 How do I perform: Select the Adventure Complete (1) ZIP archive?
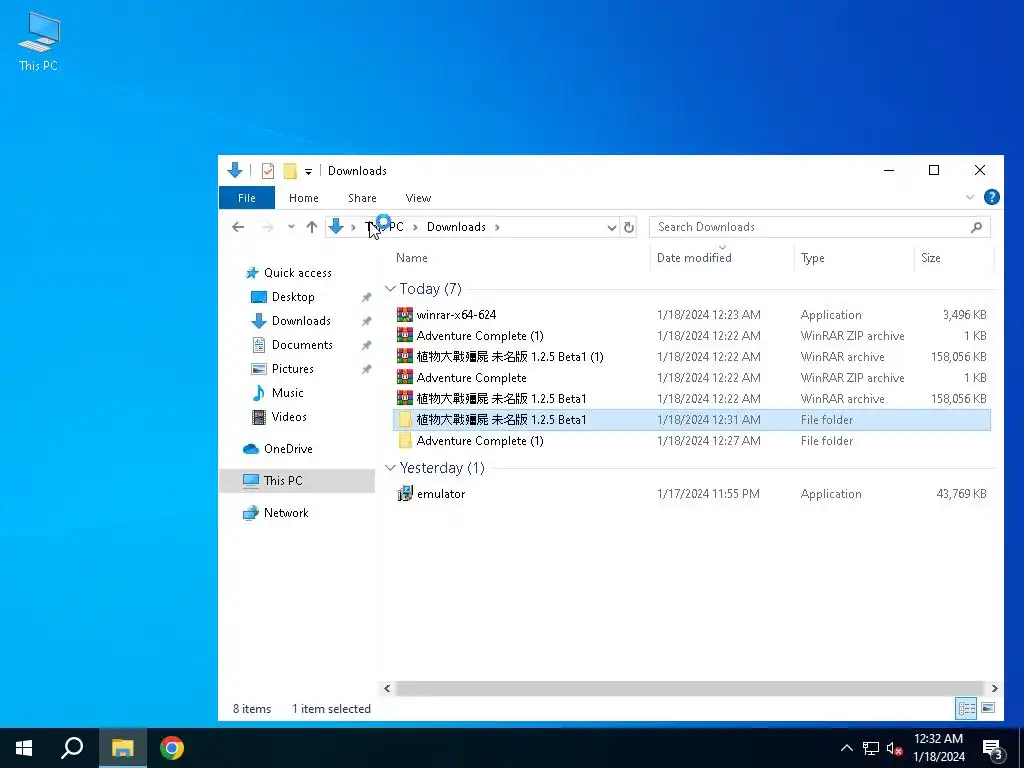[480, 336]
